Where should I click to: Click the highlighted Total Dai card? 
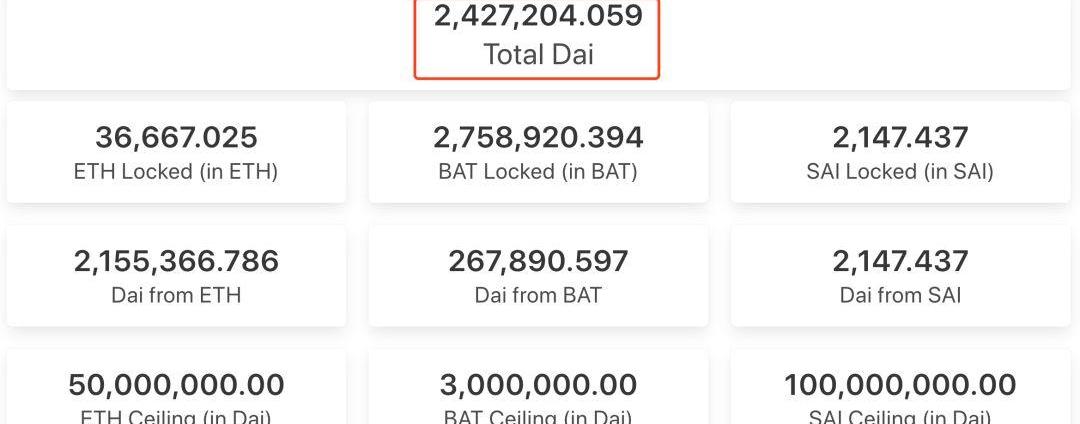[x=537, y=38]
